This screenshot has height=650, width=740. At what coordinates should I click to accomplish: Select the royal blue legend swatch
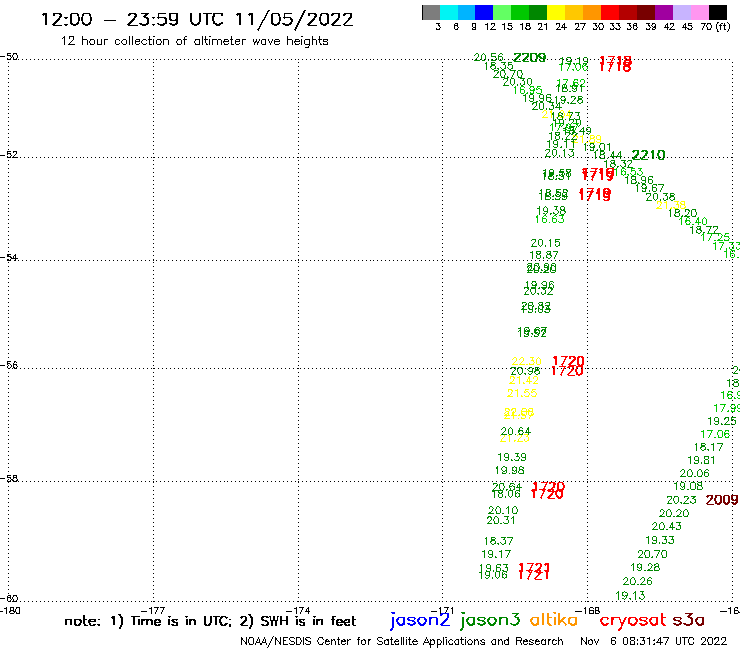(484, 12)
